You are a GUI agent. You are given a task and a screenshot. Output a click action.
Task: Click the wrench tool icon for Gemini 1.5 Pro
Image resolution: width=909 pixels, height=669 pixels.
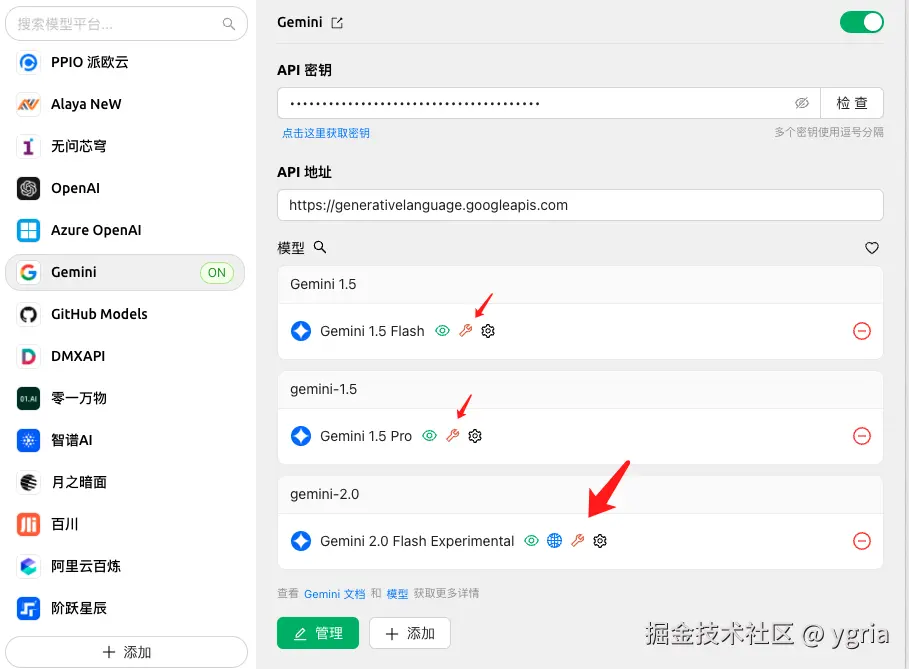tap(453, 436)
